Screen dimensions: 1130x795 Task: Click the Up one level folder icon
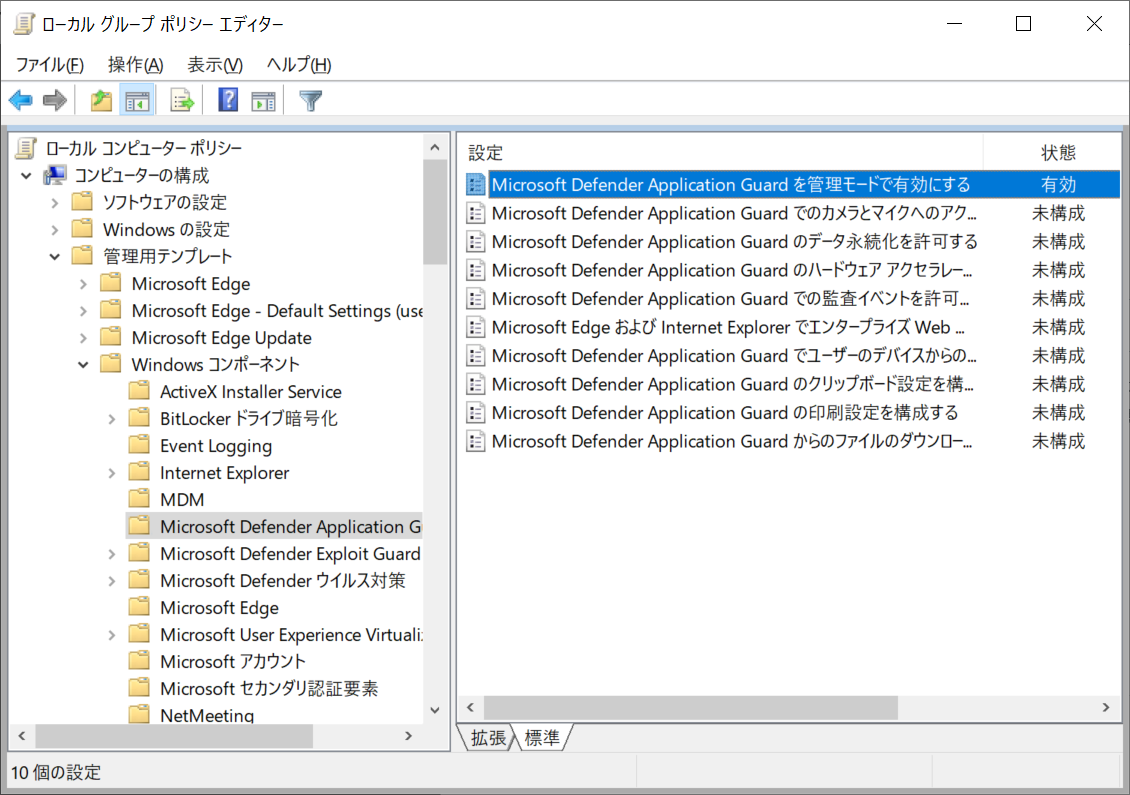click(101, 100)
